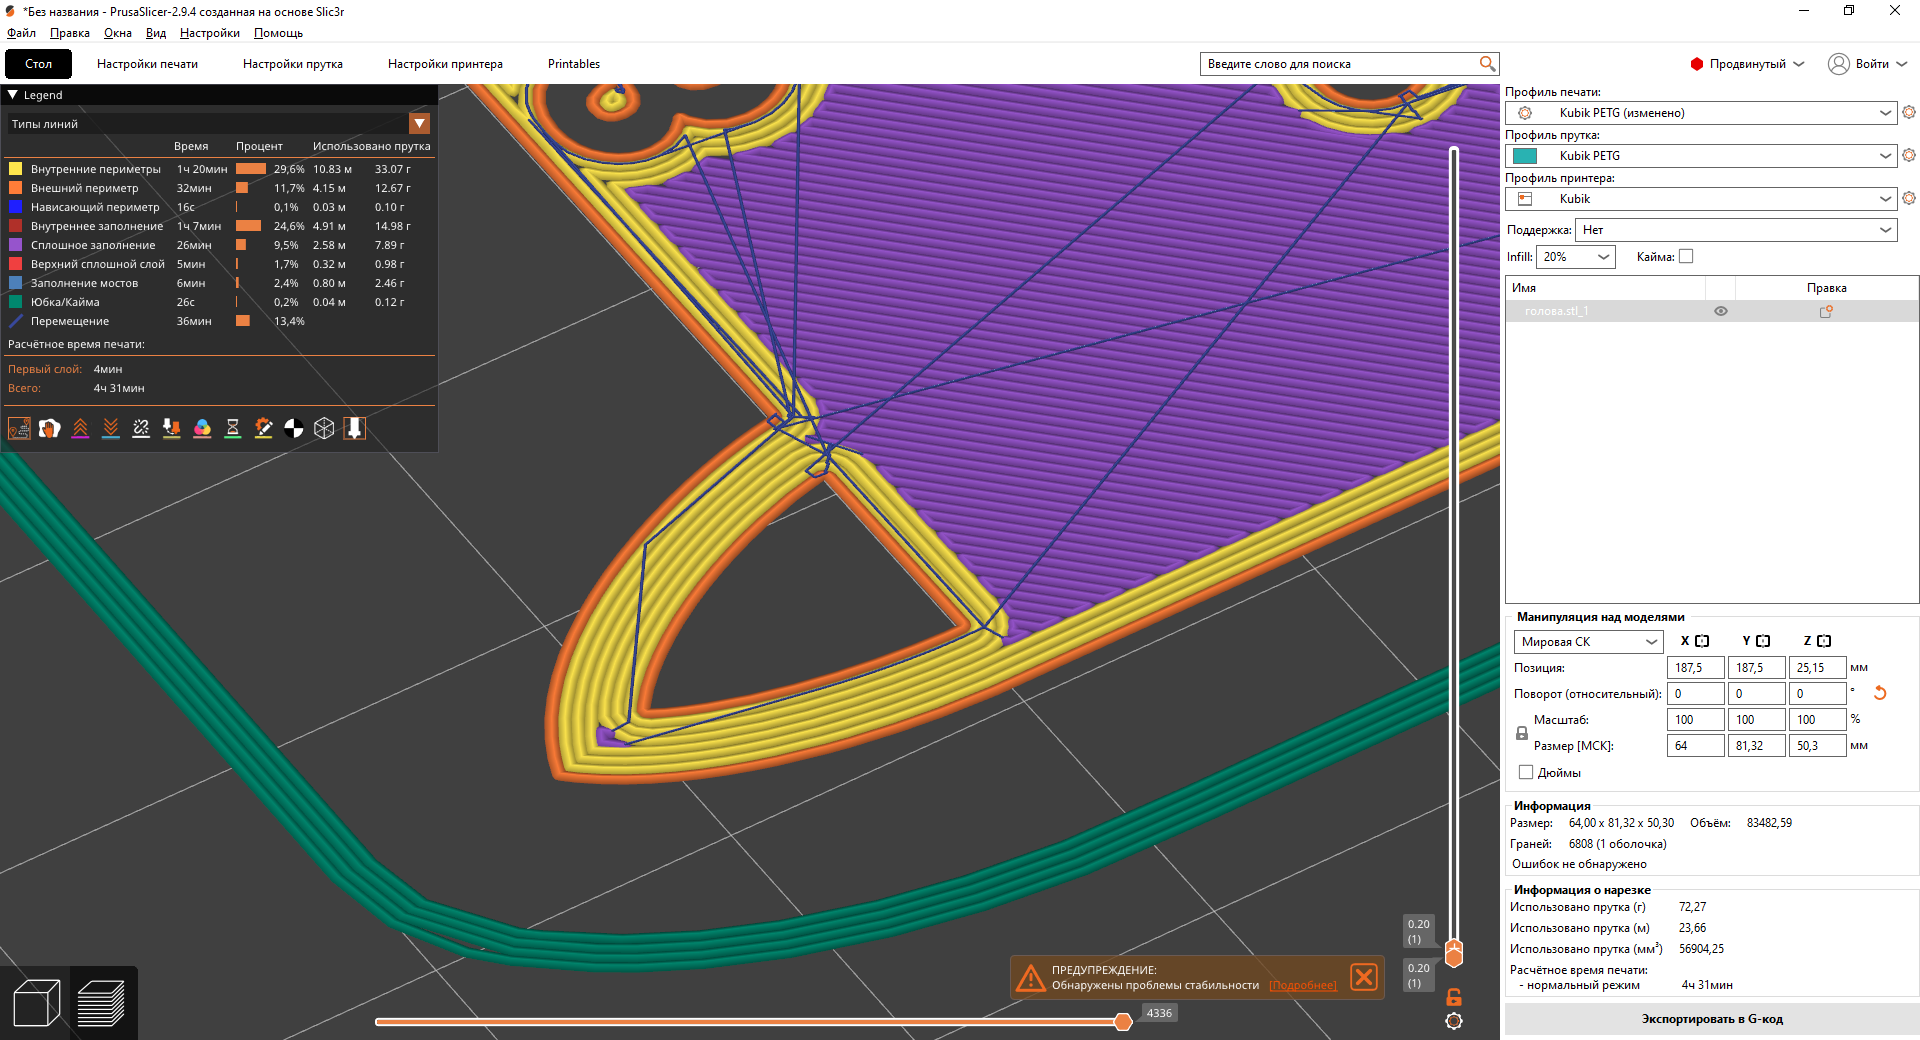Image resolution: width=1920 pixels, height=1040 pixels.
Task: Open the Типы линий view type dropdown
Action: 219,124
